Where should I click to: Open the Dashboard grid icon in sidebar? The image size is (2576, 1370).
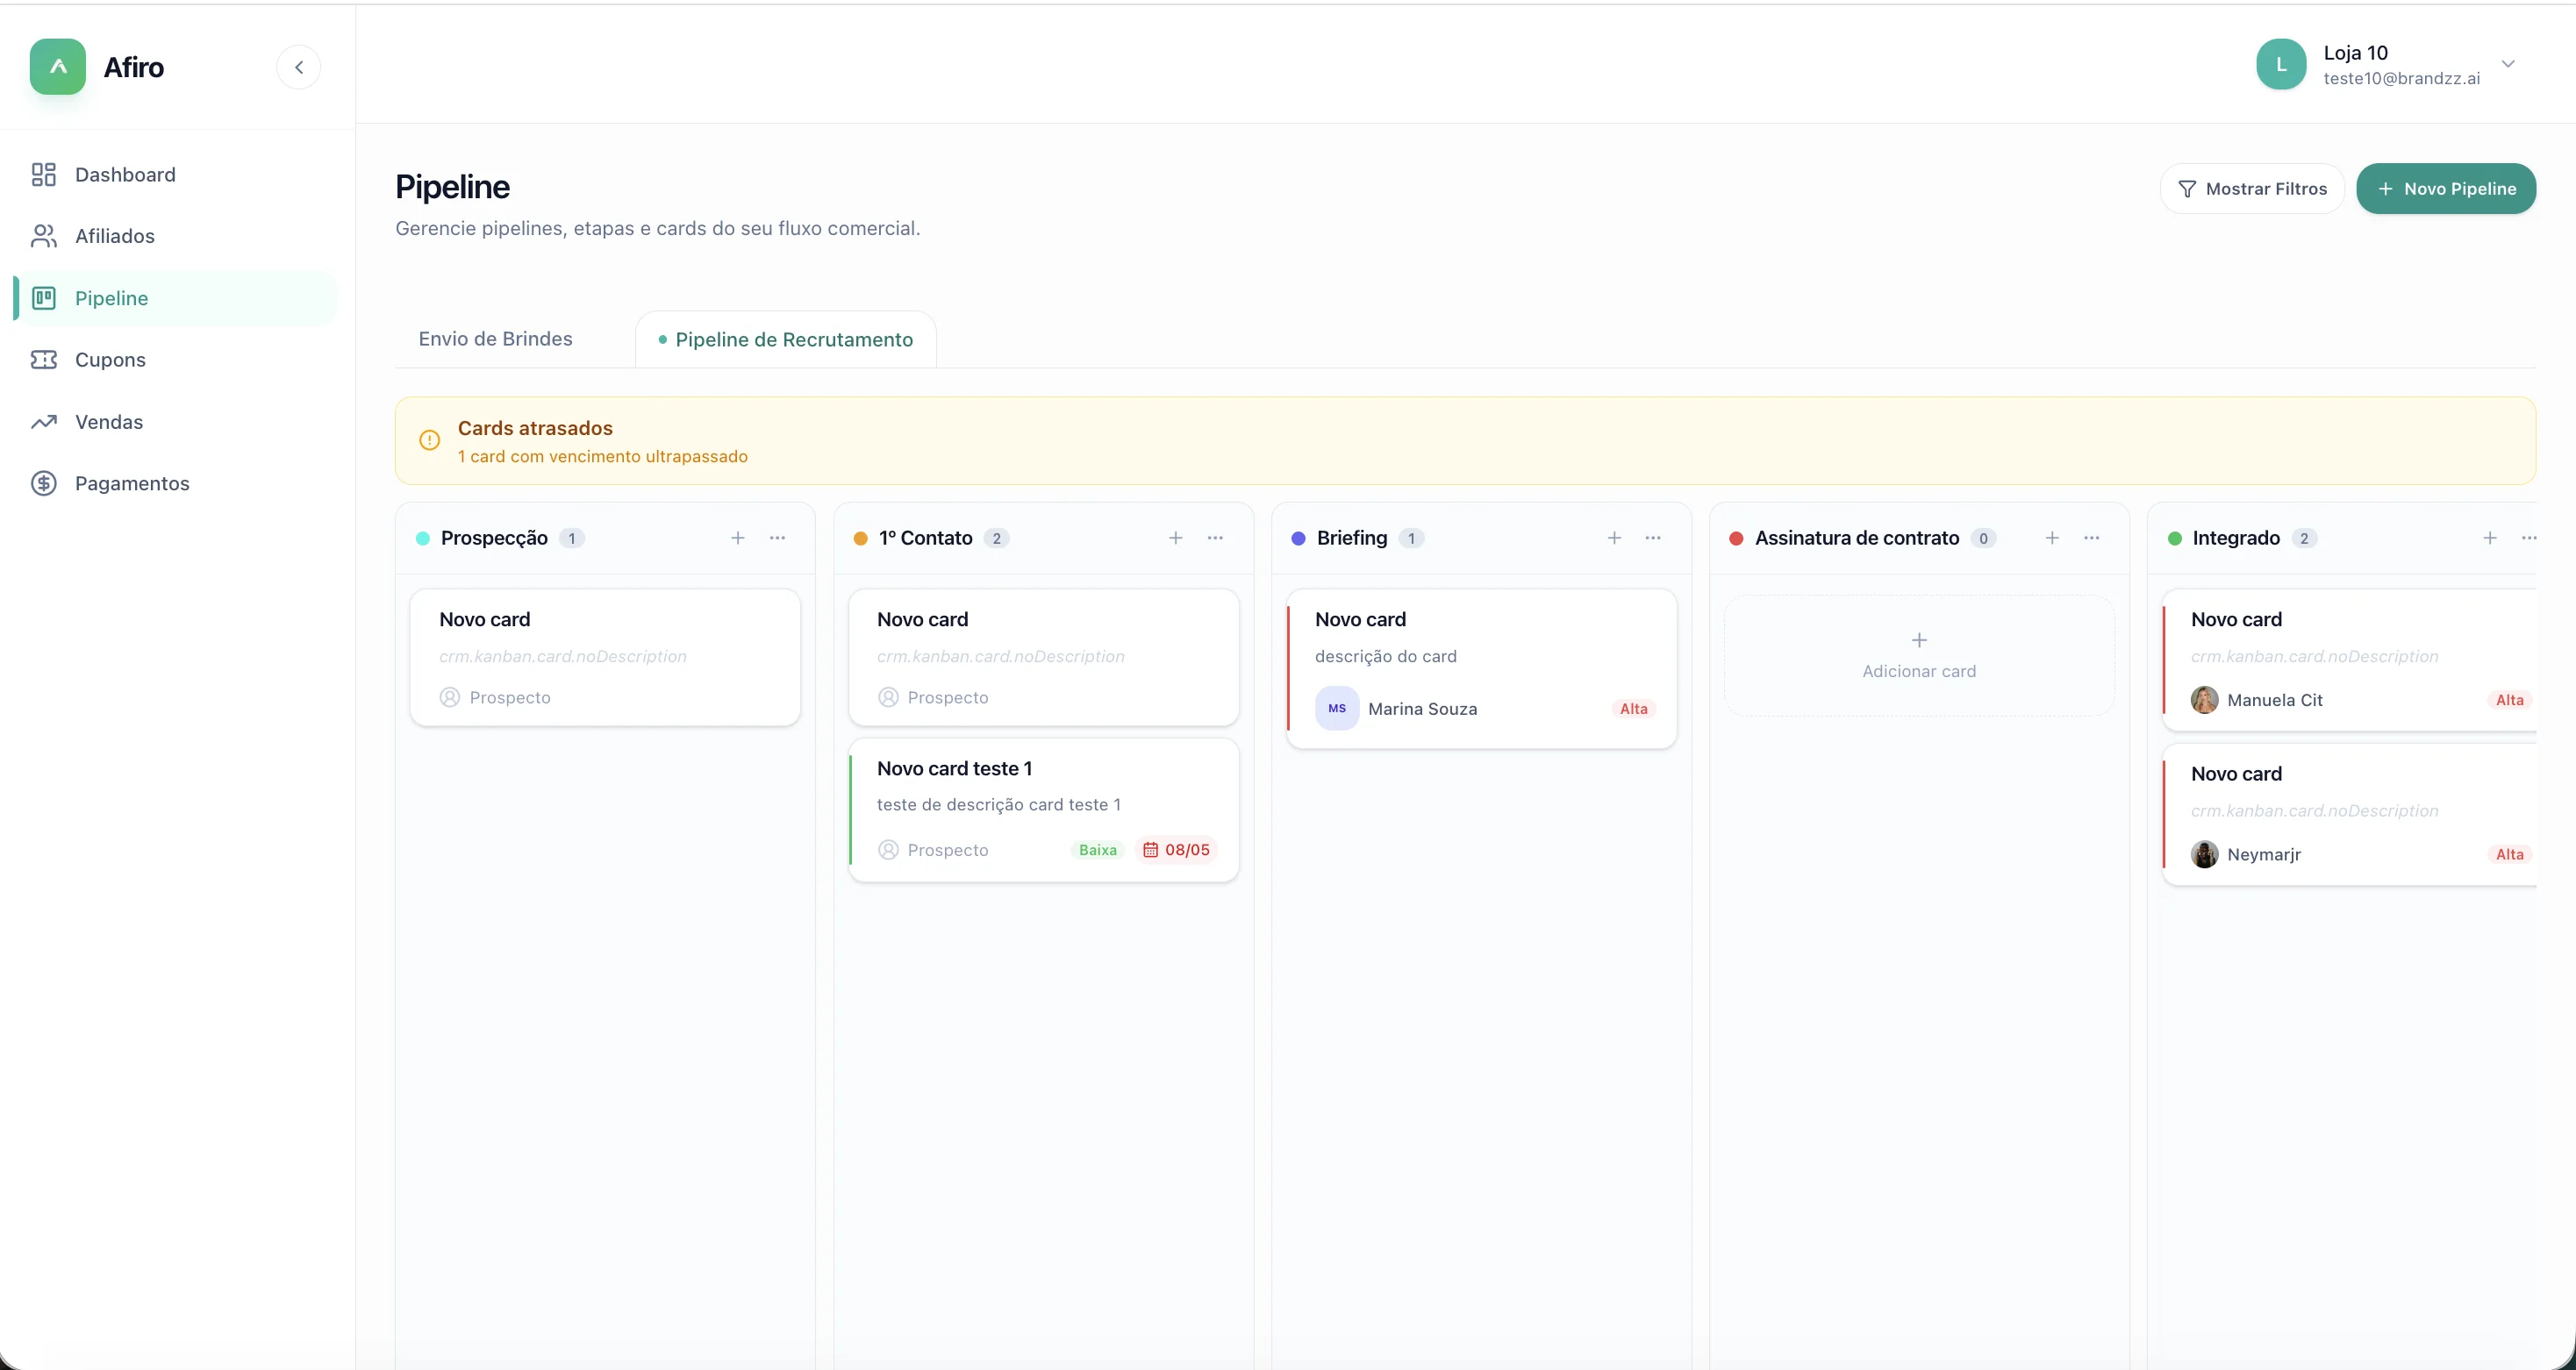43,175
